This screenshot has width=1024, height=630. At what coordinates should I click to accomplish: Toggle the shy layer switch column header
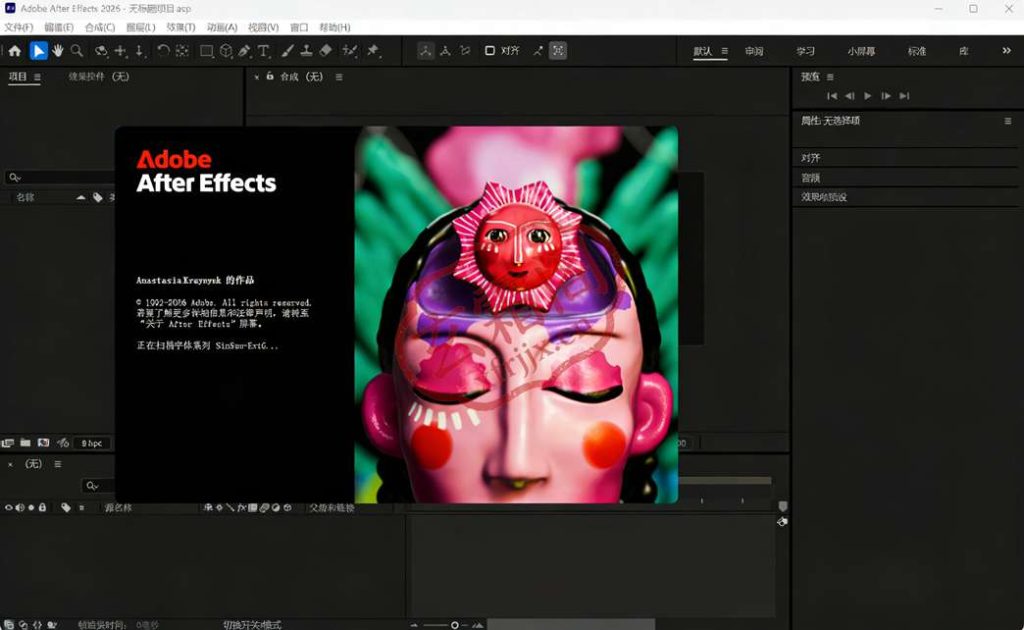tap(208, 507)
